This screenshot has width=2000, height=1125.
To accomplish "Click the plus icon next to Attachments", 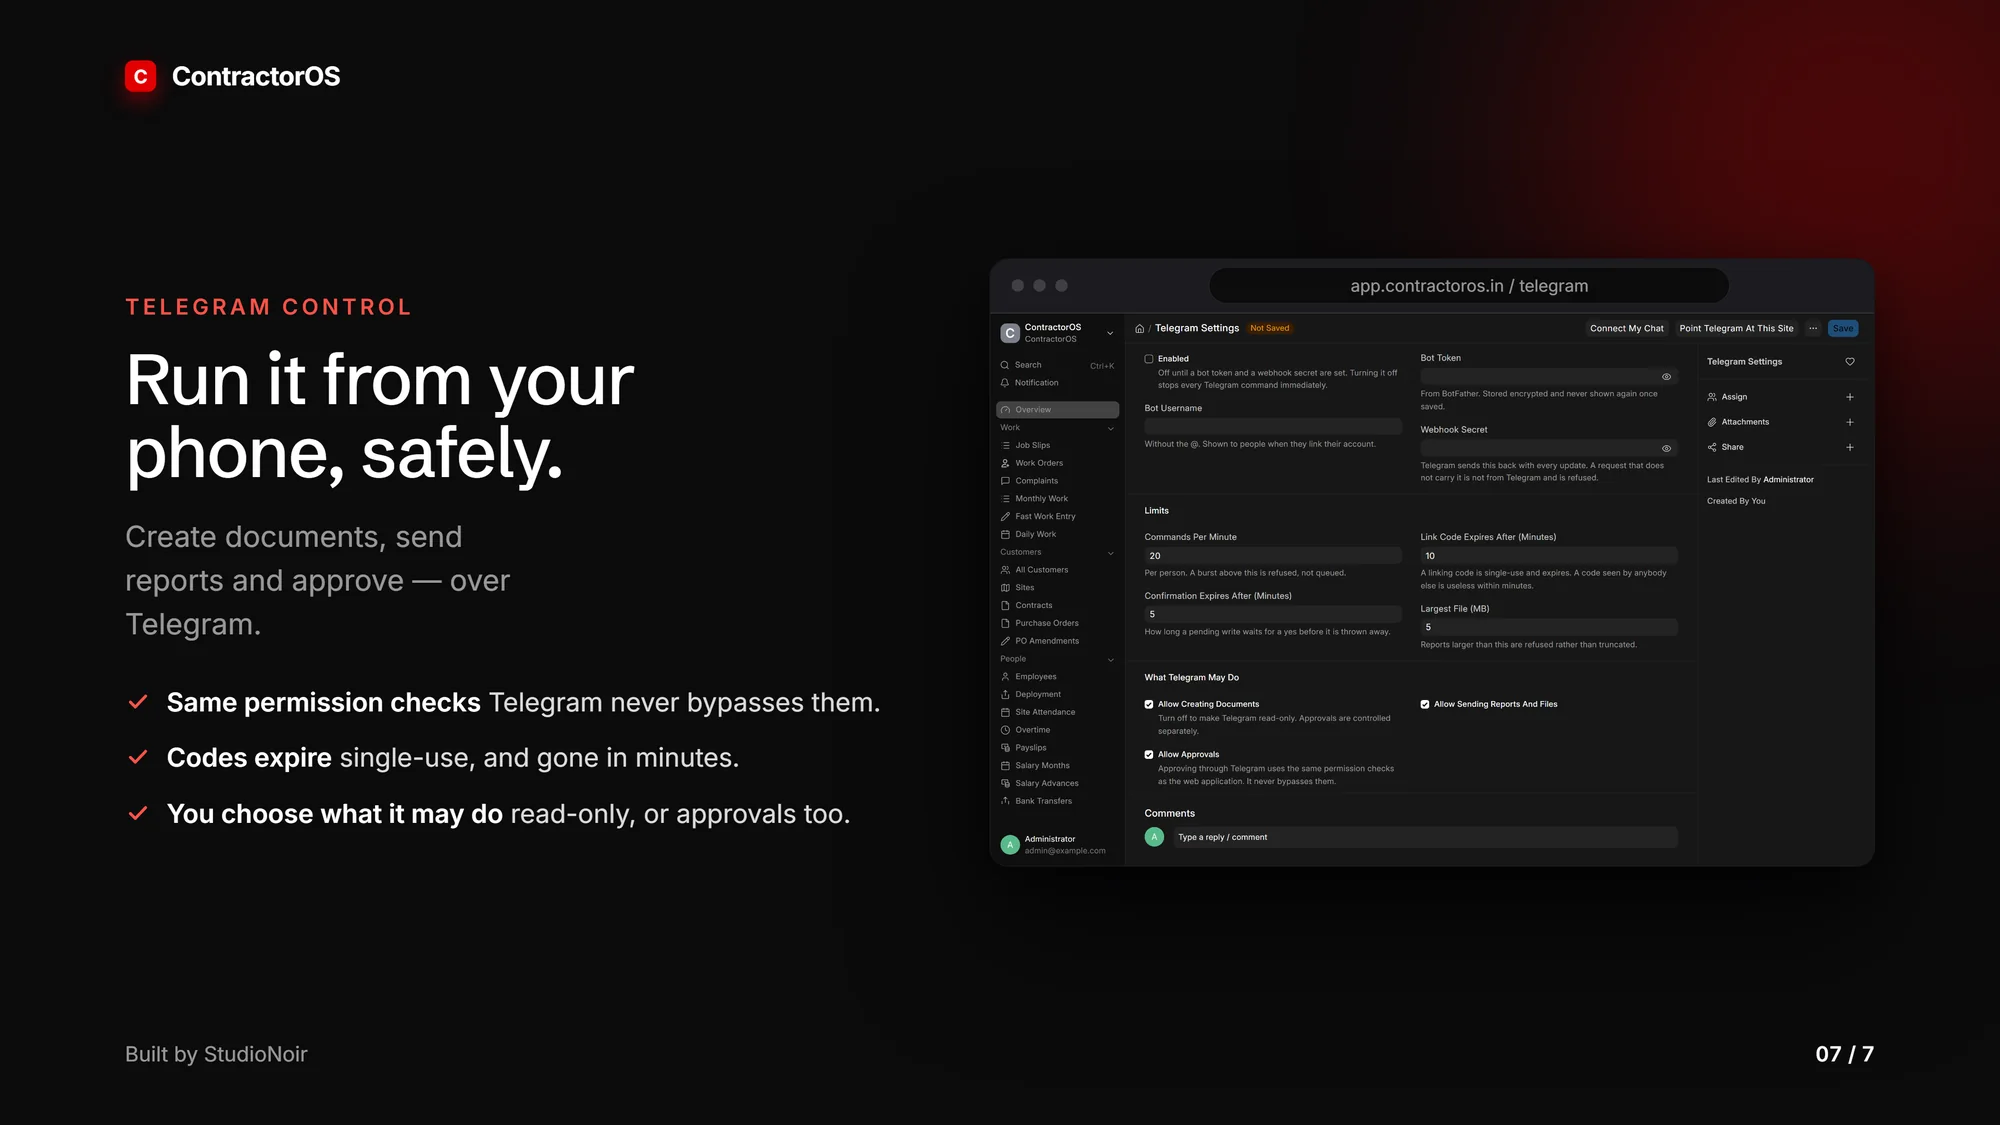I will coord(1850,422).
